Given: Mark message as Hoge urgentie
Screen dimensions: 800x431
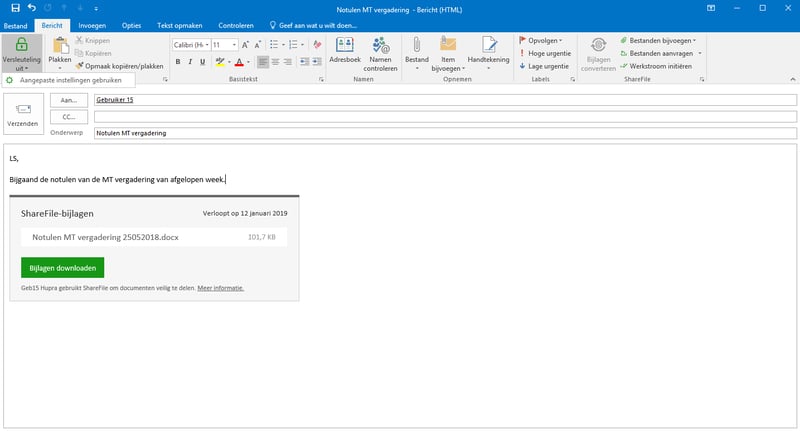Looking at the screenshot, I should [x=545, y=54].
